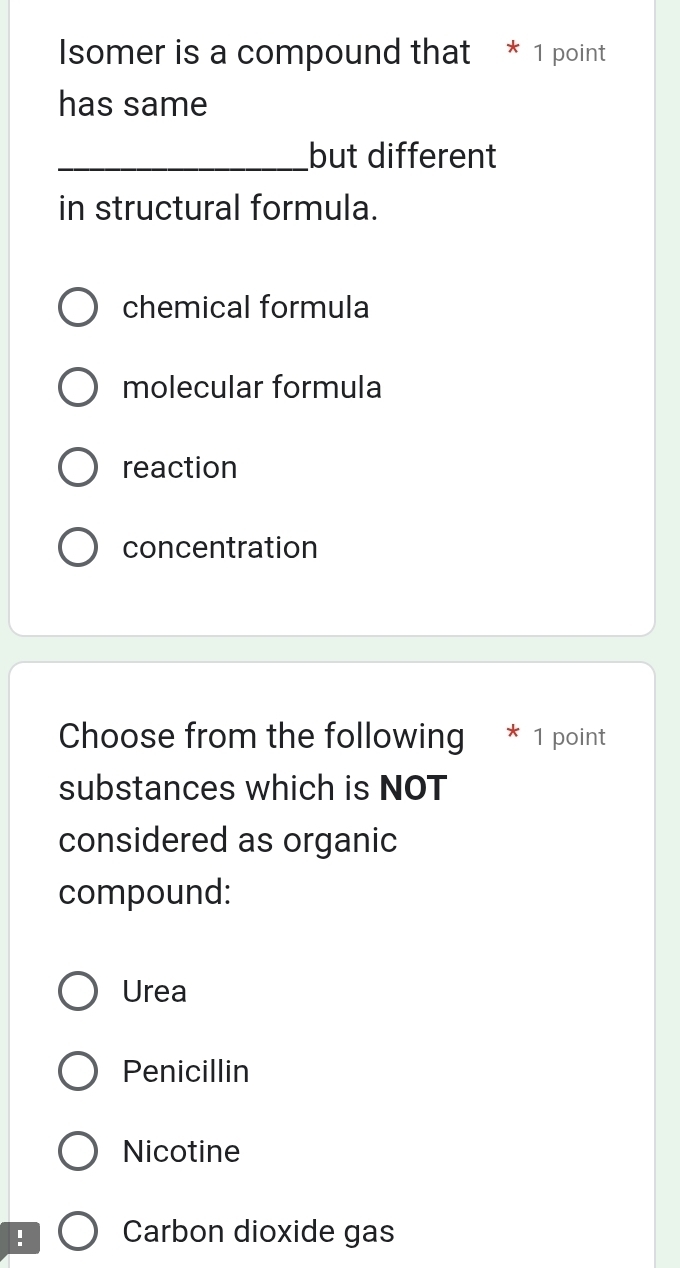Select the 'Carbon dioxide gas' radio circle
This screenshot has width=680, height=1268.
tap(78, 1232)
